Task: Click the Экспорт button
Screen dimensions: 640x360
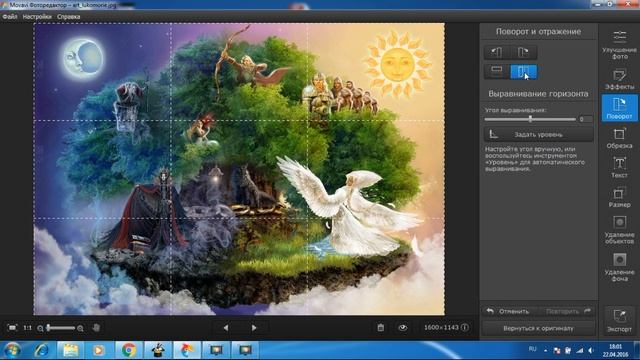Action: [x=619, y=320]
